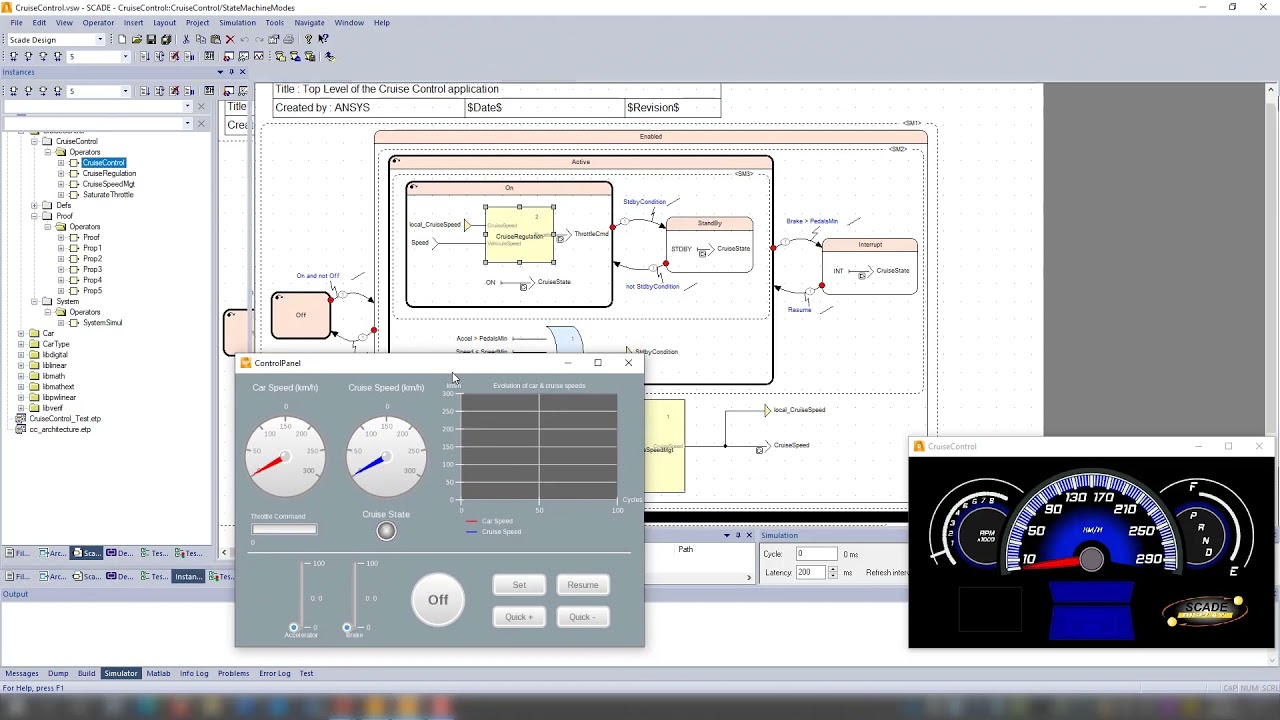Click the Latency input field
The height and width of the screenshot is (720, 1280).
pos(811,572)
